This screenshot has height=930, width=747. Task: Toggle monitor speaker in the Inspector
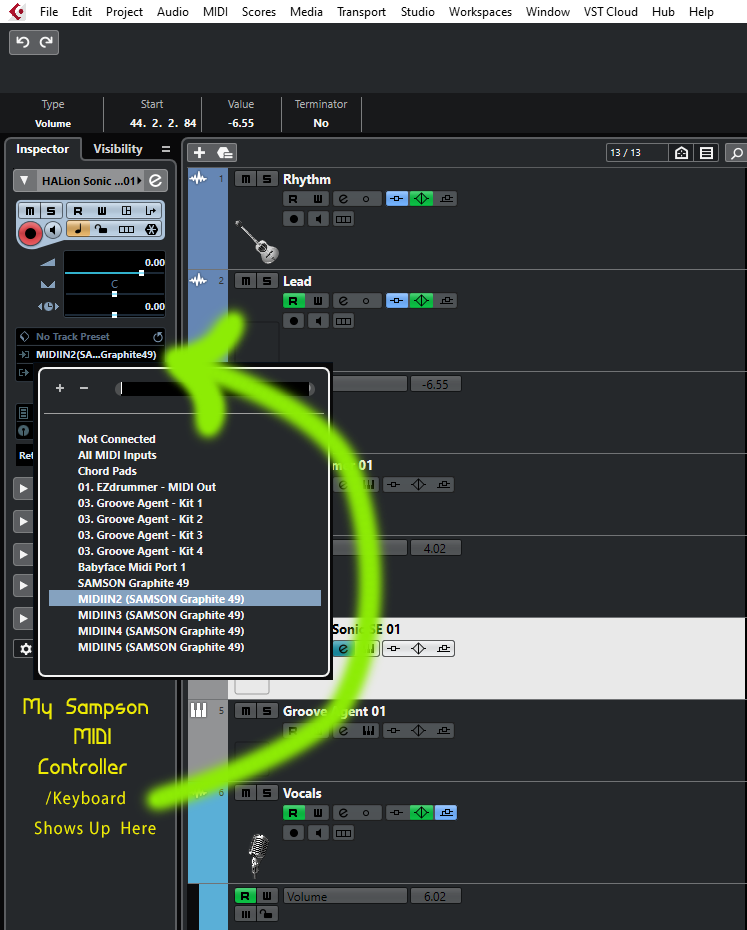click(x=53, y=230)
